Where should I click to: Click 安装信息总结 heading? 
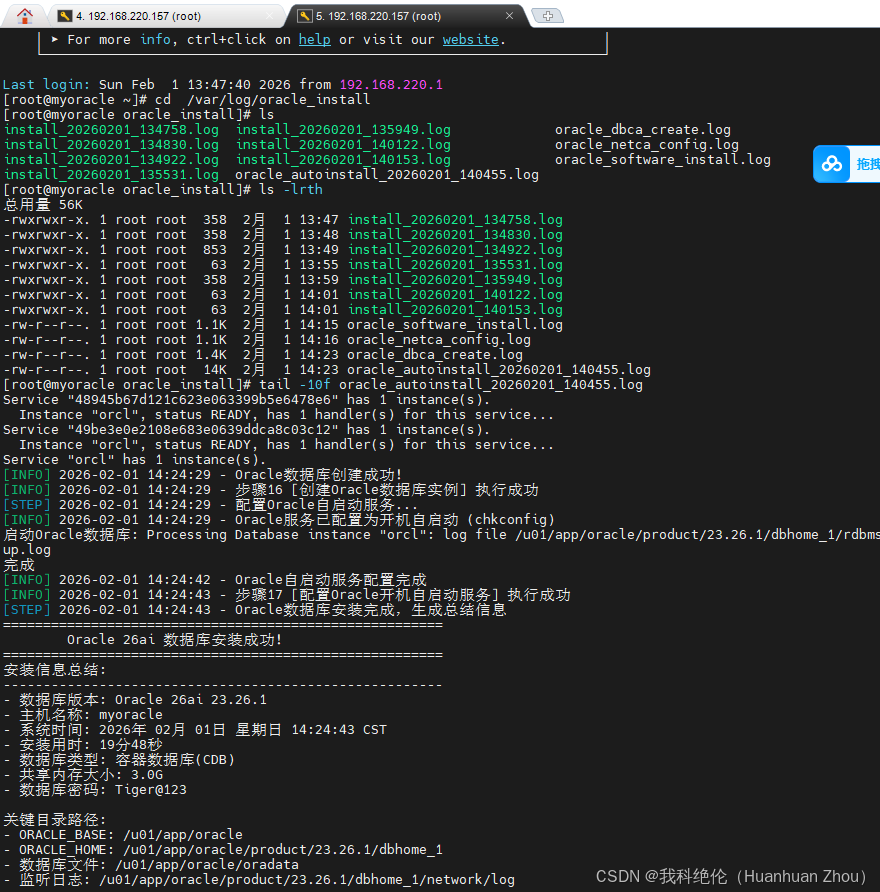(55, 670)
